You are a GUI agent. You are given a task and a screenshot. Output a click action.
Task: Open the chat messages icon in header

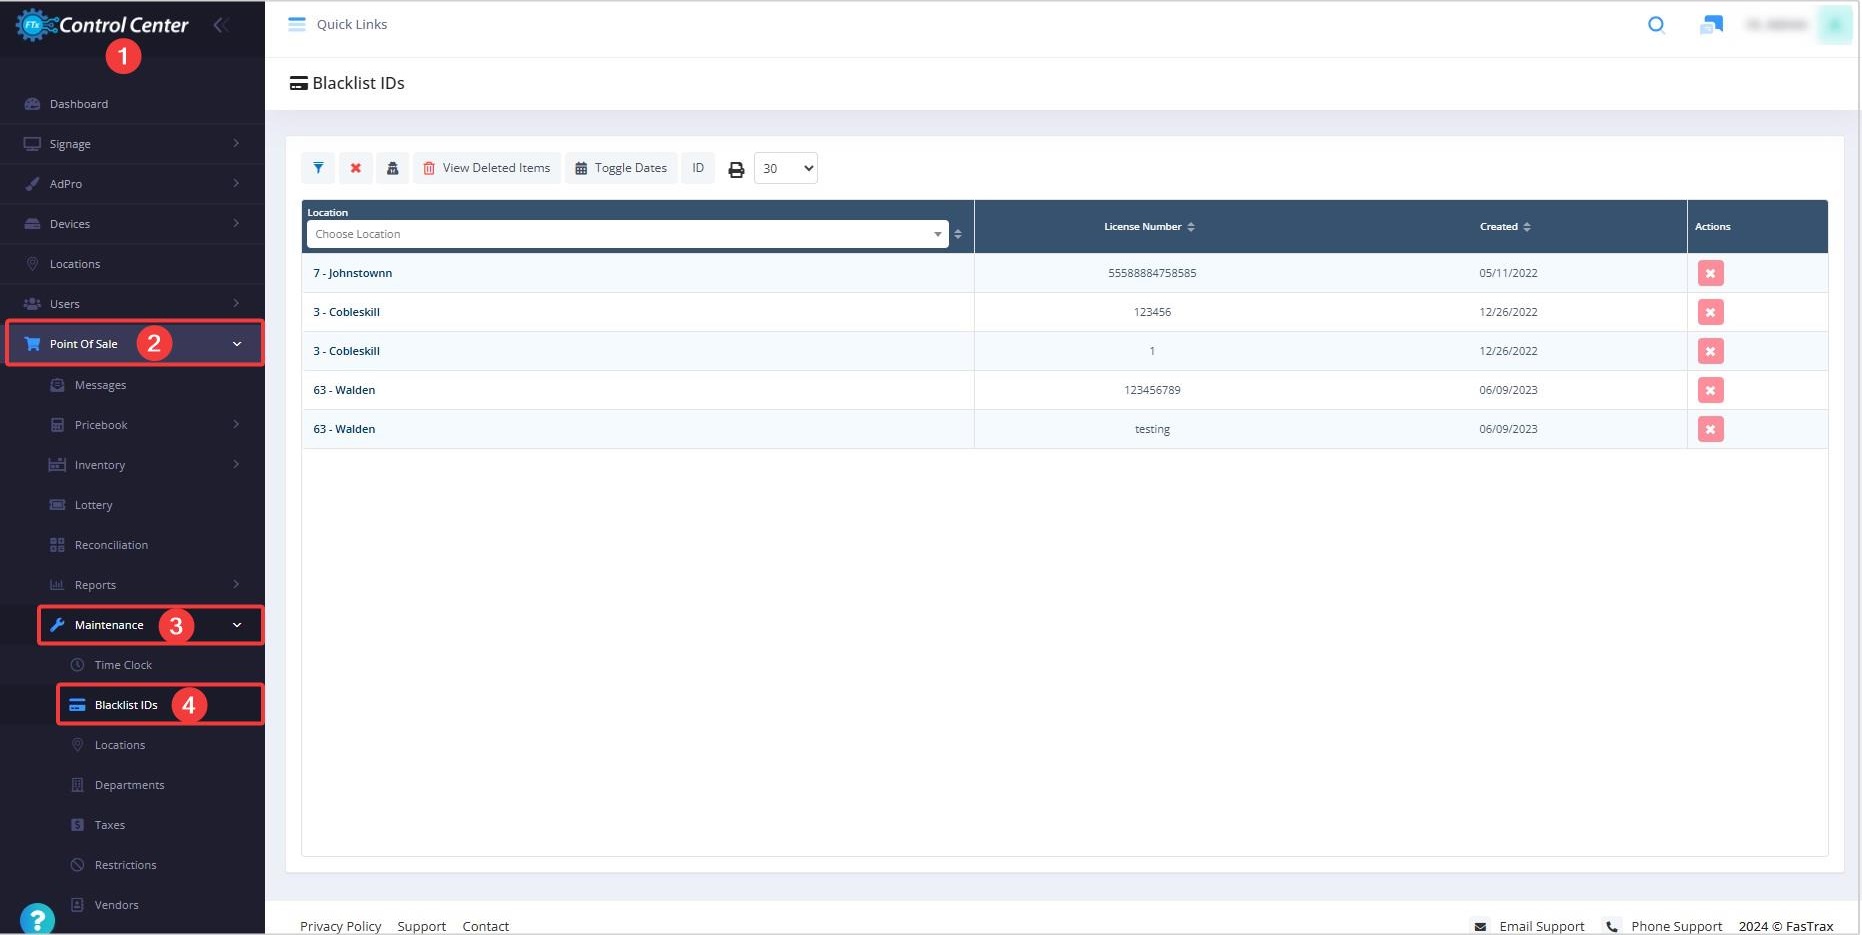[1711, 25]
